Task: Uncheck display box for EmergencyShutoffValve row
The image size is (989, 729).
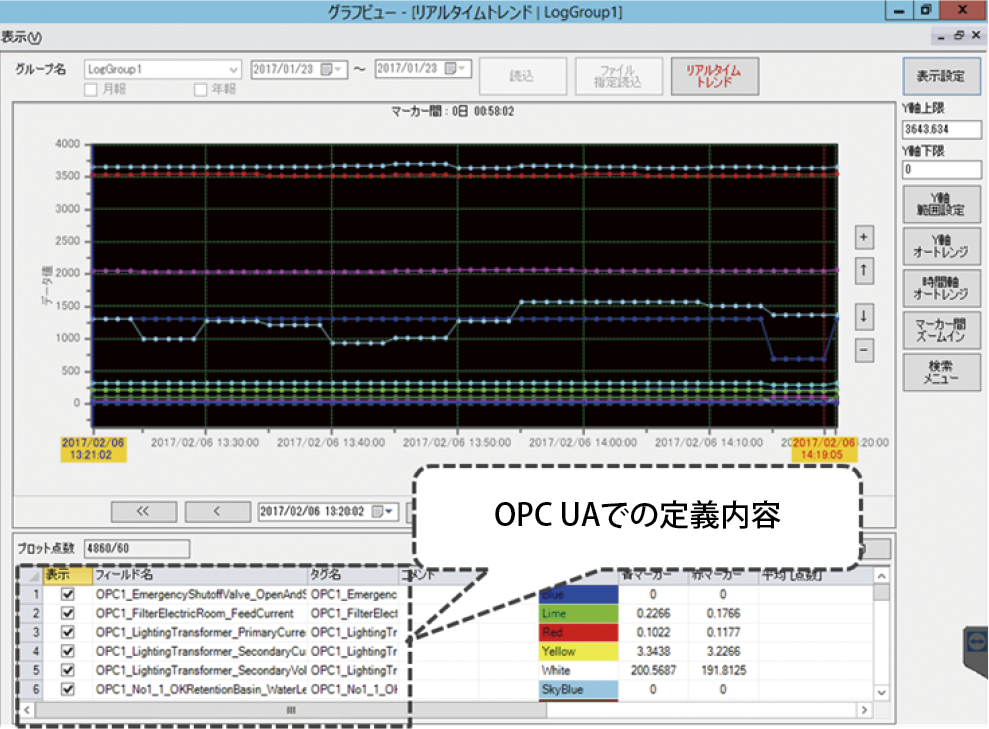Action: 68,594
